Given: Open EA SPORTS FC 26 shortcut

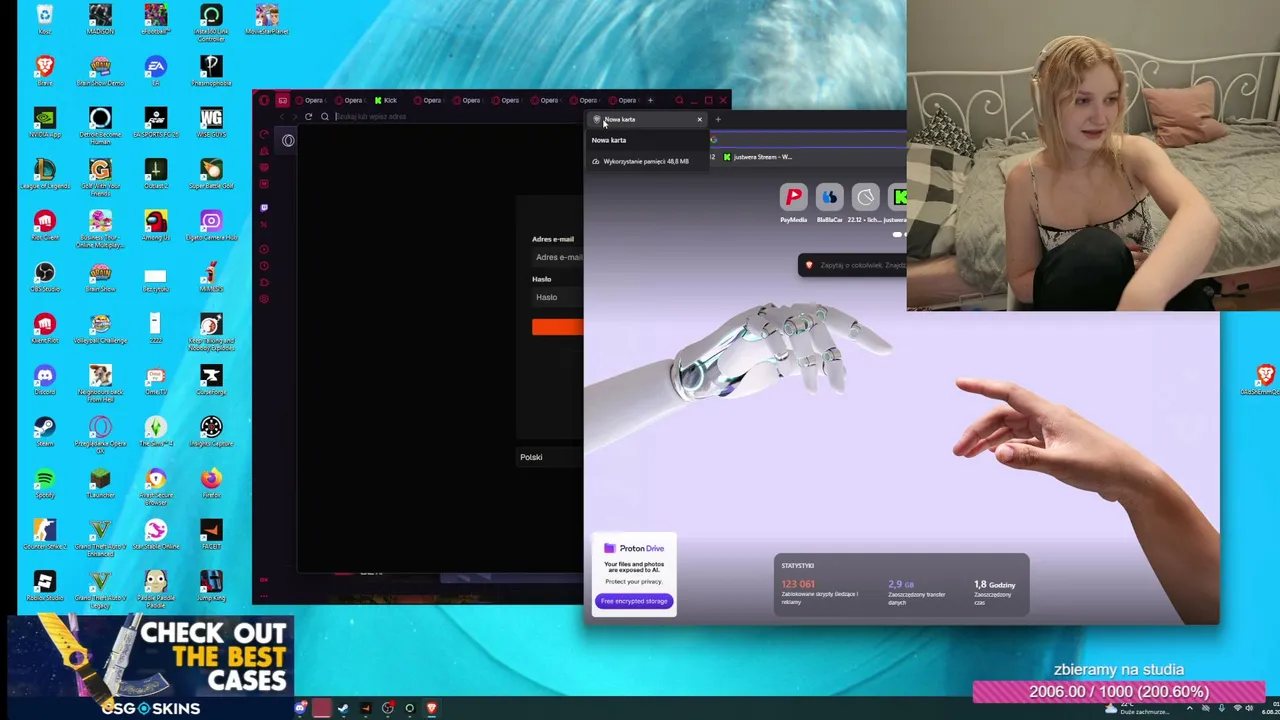Looking at the screenshot, I should pos(155,123).
